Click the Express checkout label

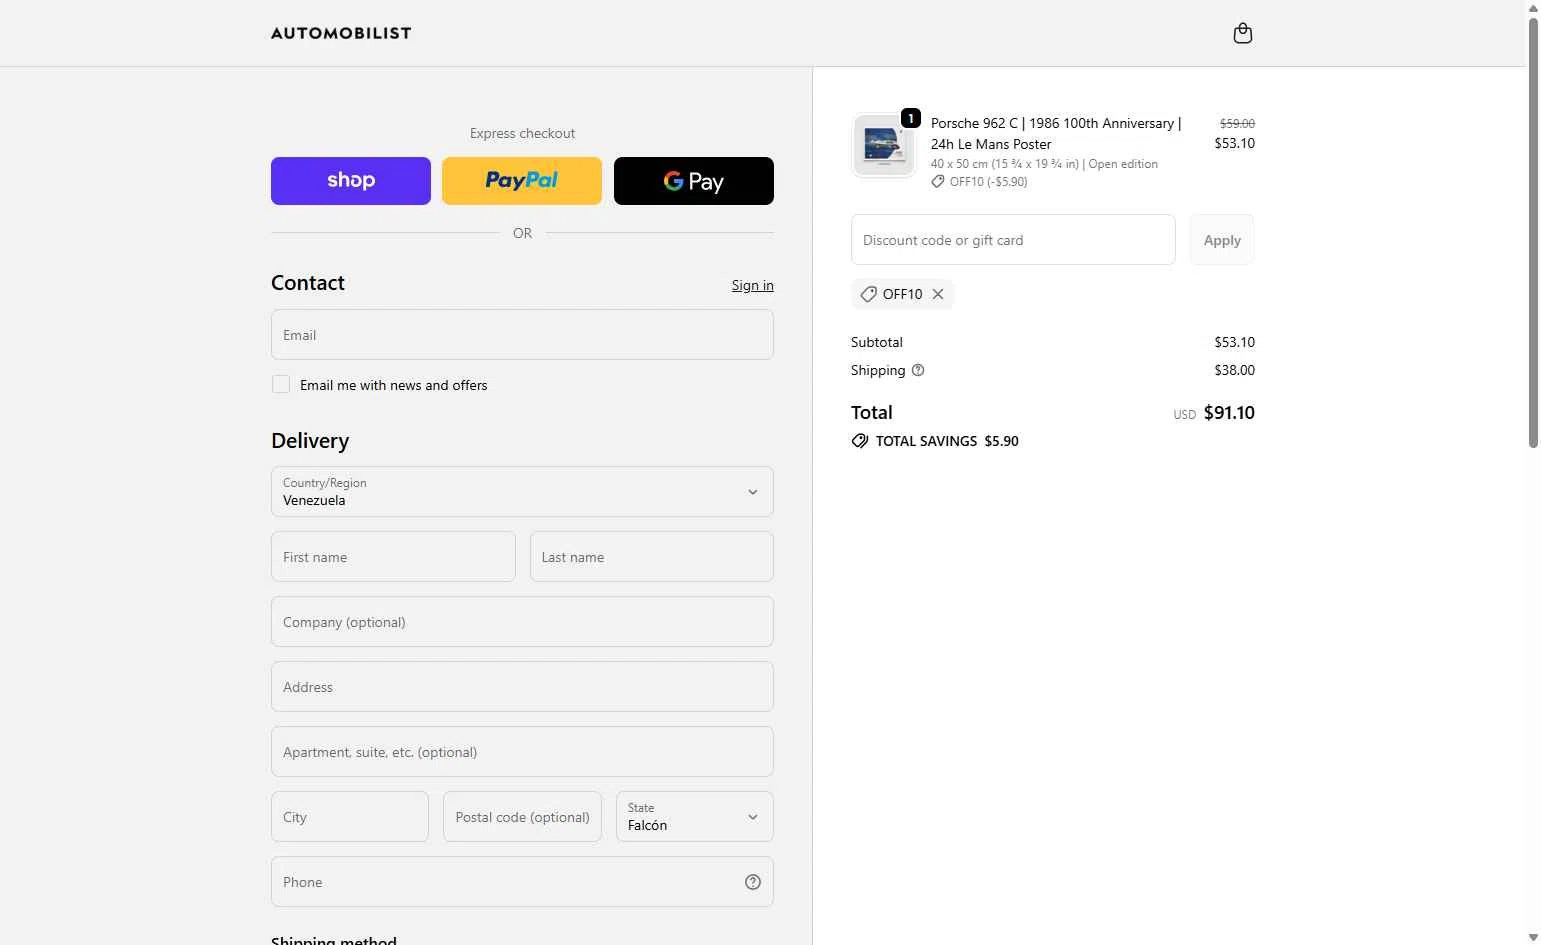pos(522,133)
